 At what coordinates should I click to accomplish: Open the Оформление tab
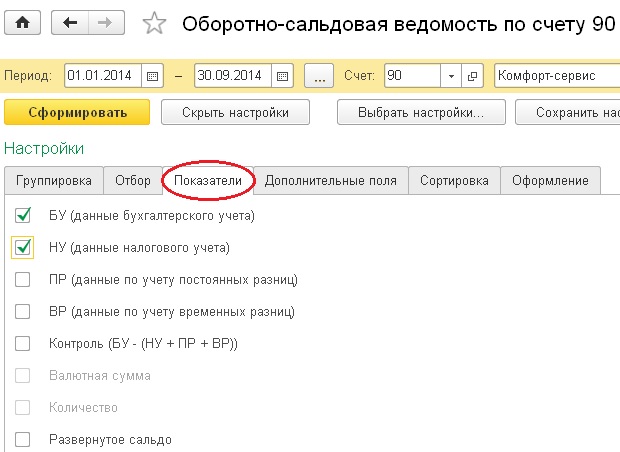pos(550,181)
